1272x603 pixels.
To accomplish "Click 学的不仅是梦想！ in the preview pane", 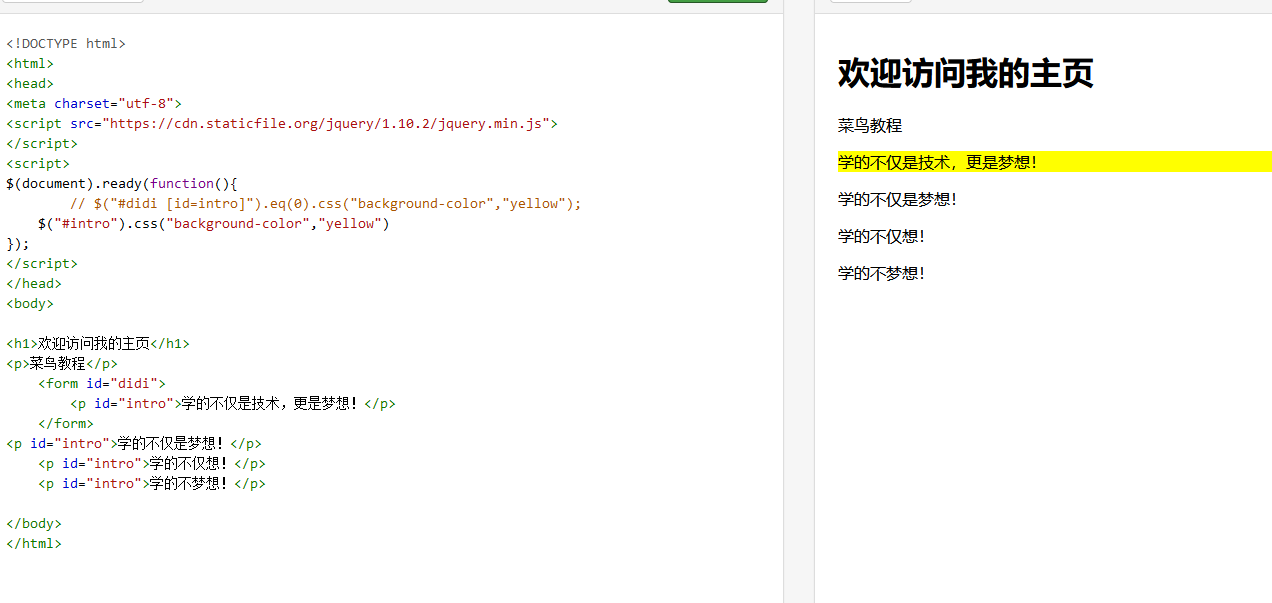I will (x=898, y=199).
